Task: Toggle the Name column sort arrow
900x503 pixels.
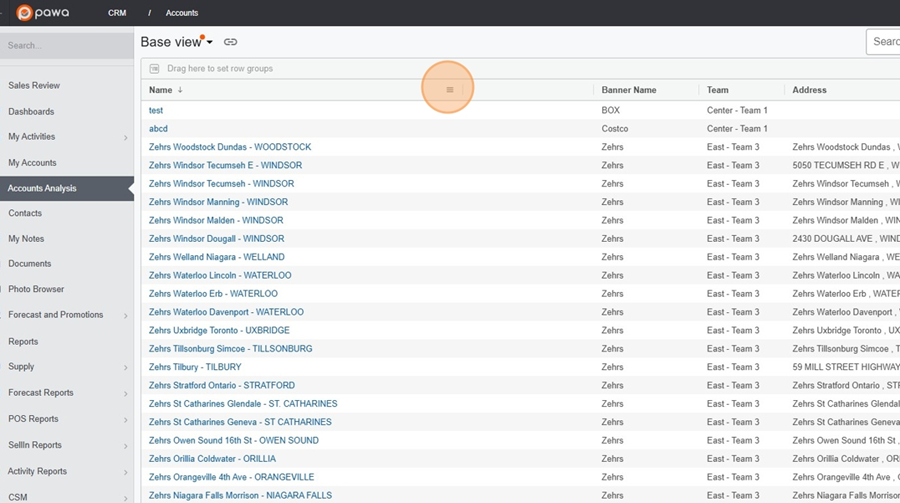Action: click(x=180, y=90)
